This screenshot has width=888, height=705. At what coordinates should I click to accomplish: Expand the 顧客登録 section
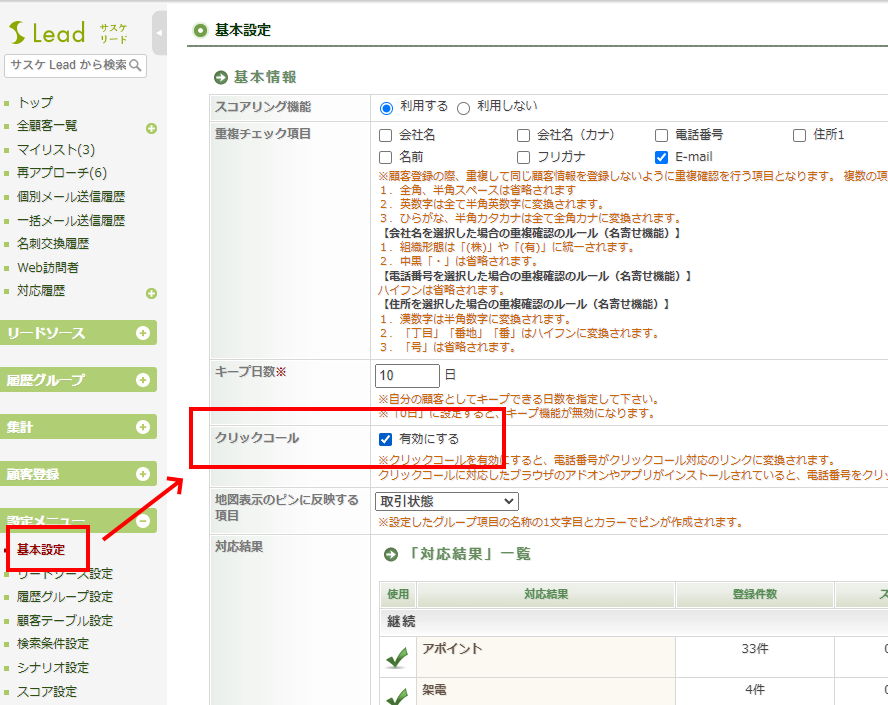pyautogui.click(x=143, y=474)
